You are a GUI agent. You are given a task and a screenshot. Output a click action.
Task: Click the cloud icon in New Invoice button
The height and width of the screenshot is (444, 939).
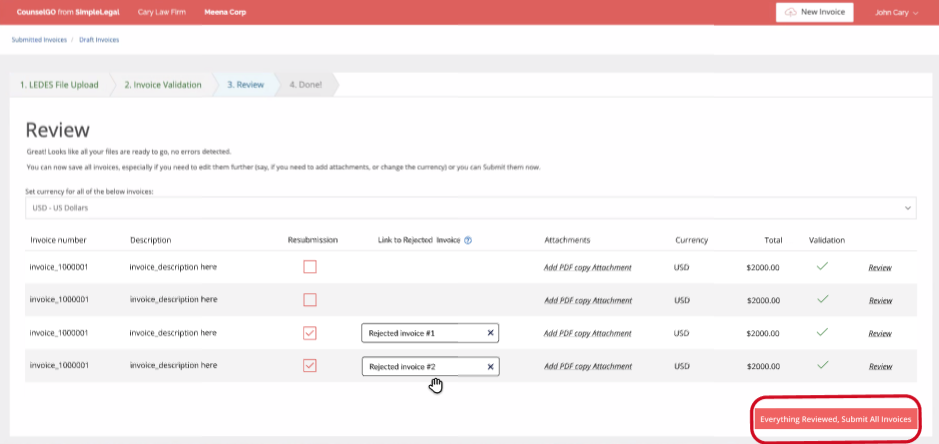pyautogui.click(x=791, y=12)
